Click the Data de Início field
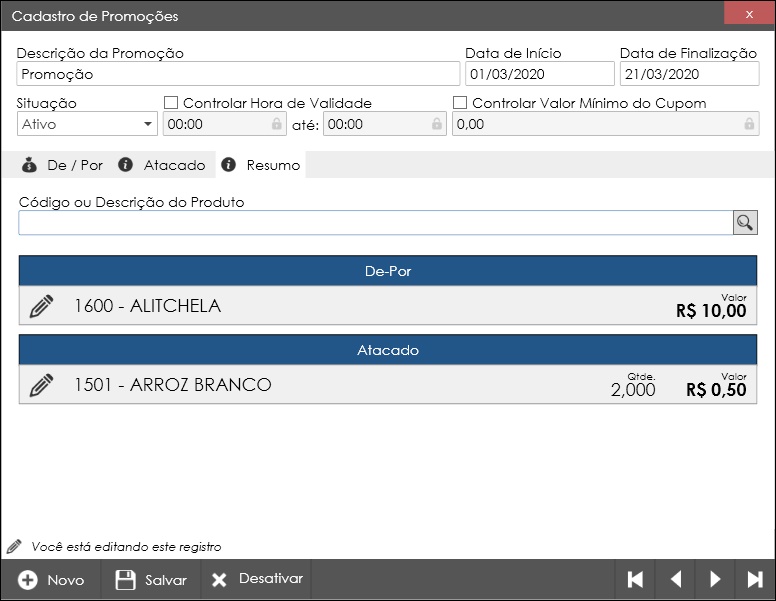776x601 pixels. [x=539, y=74]
